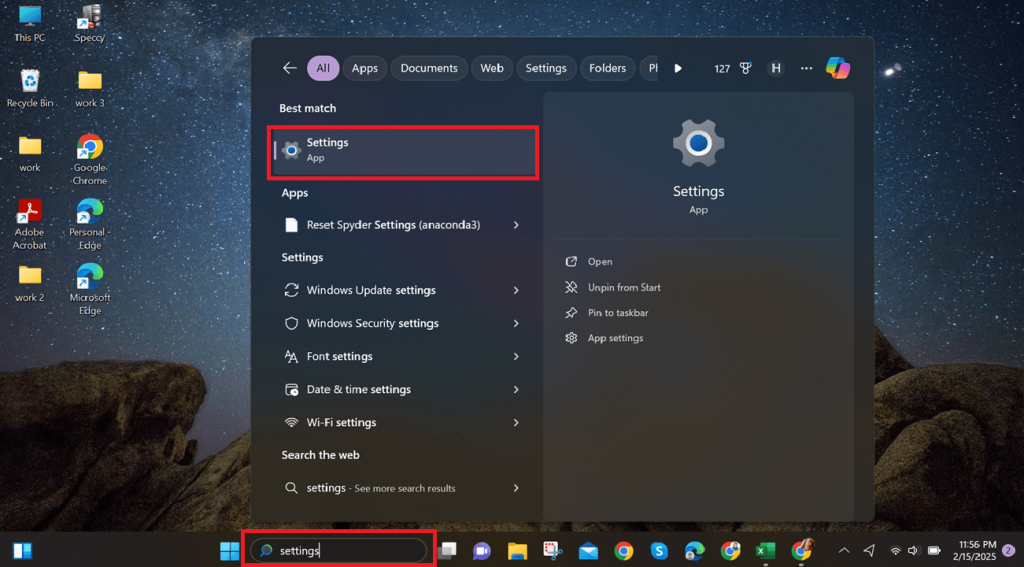
Task: Click the Windows Start button
Action: tap(229, 551)
